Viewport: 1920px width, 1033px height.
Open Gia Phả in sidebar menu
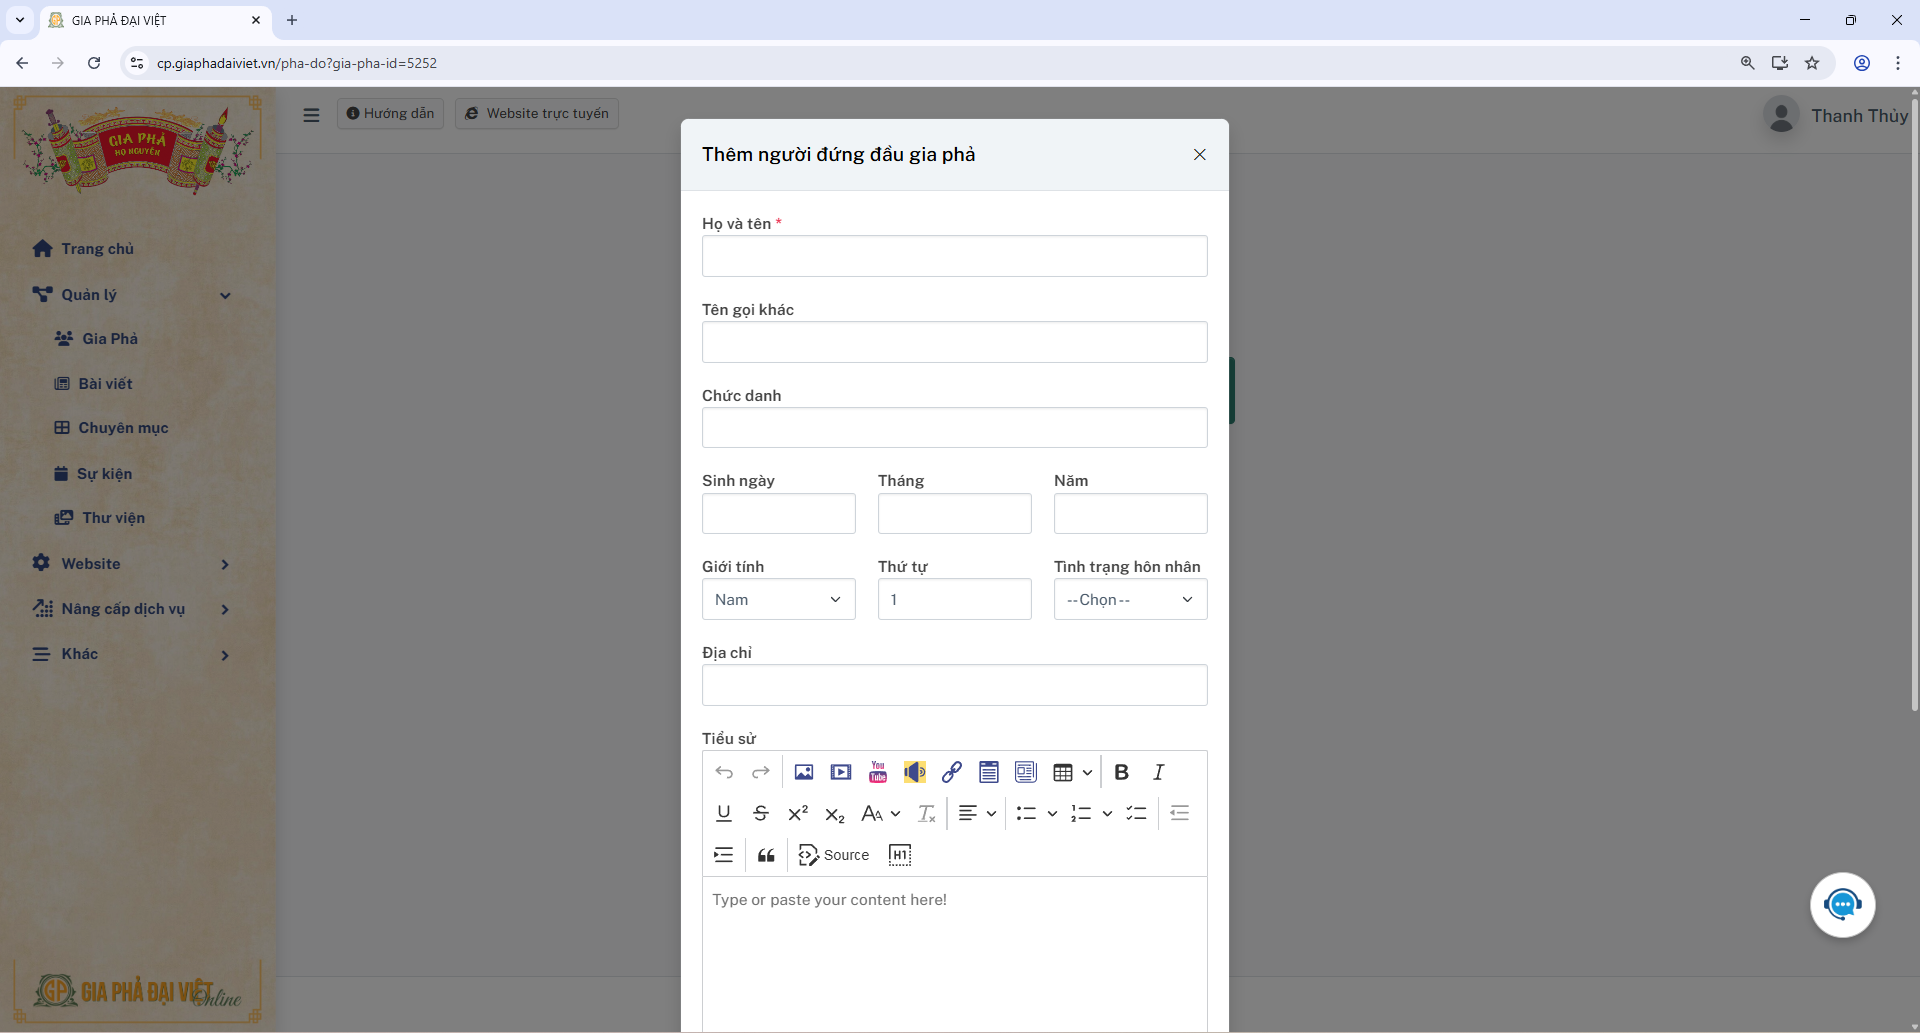tap(110, 339)
